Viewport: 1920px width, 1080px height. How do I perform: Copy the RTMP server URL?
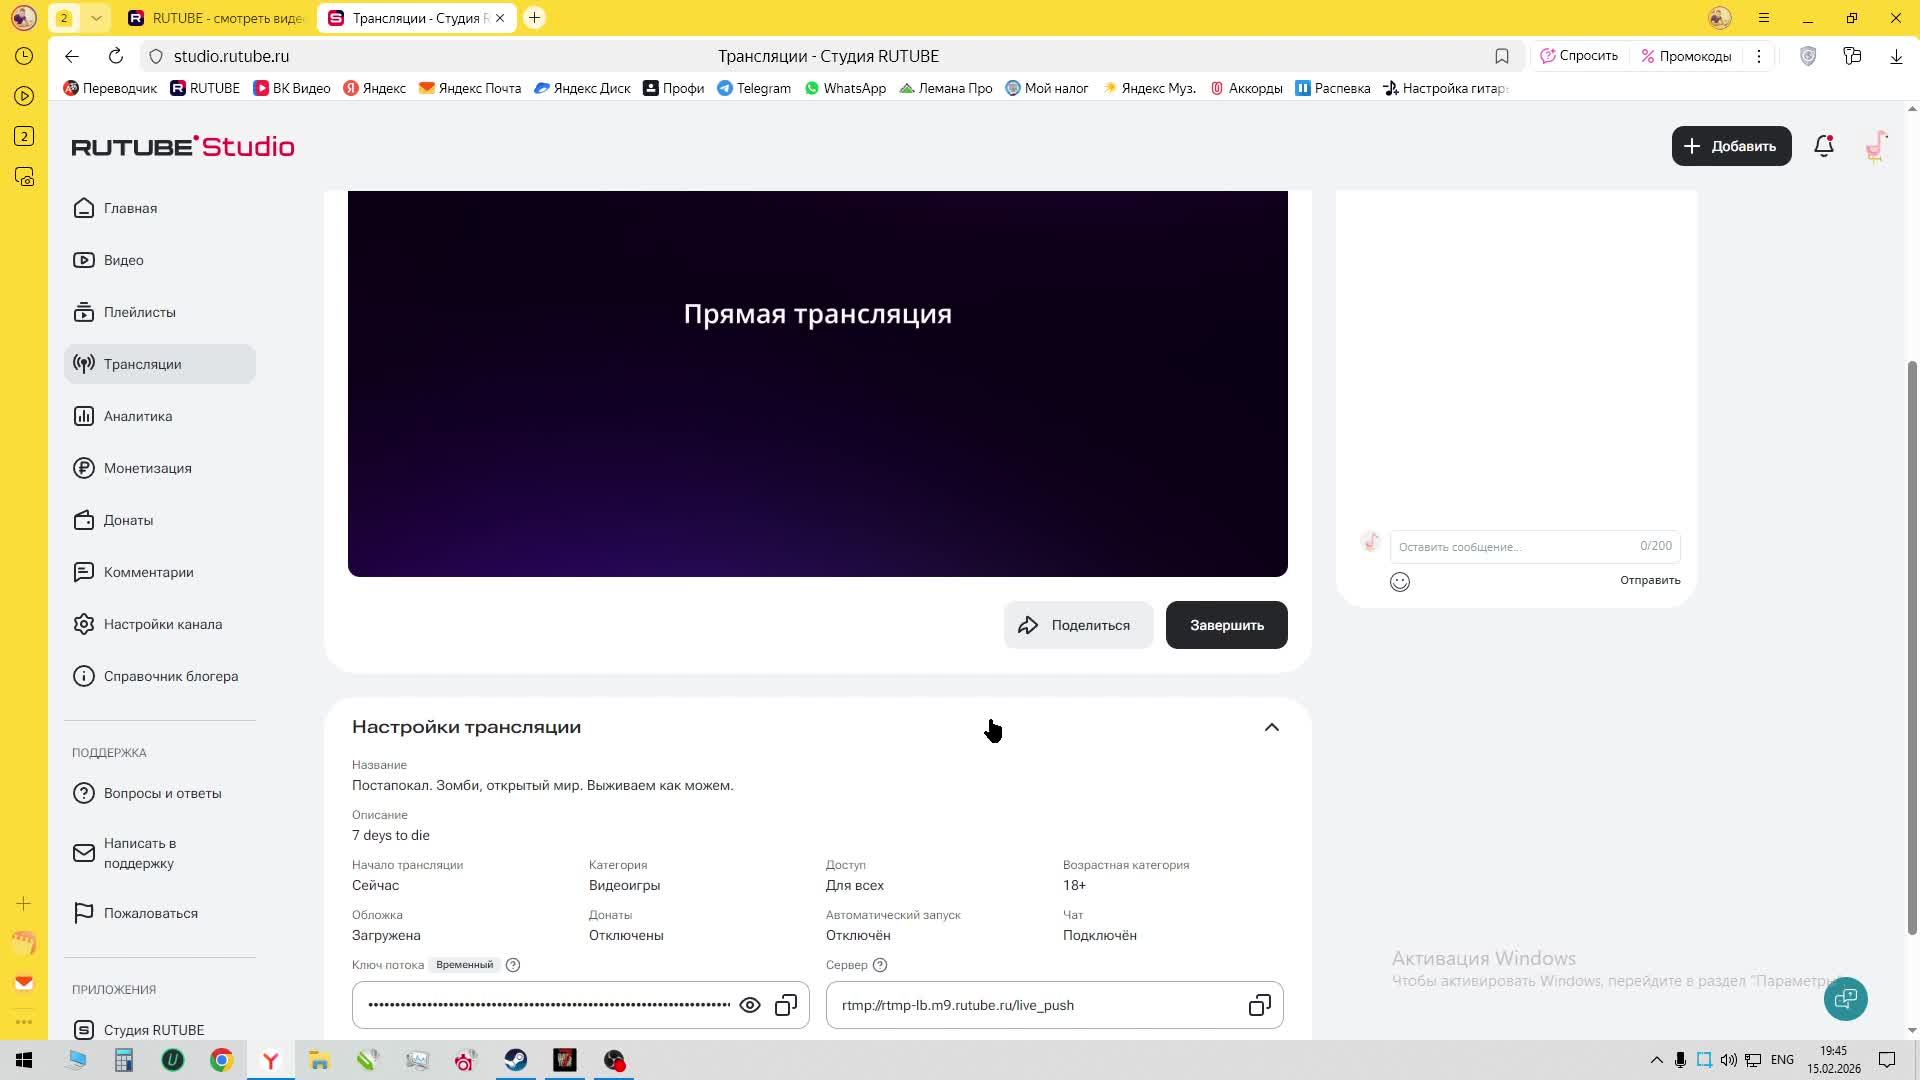point(1259,1005)
